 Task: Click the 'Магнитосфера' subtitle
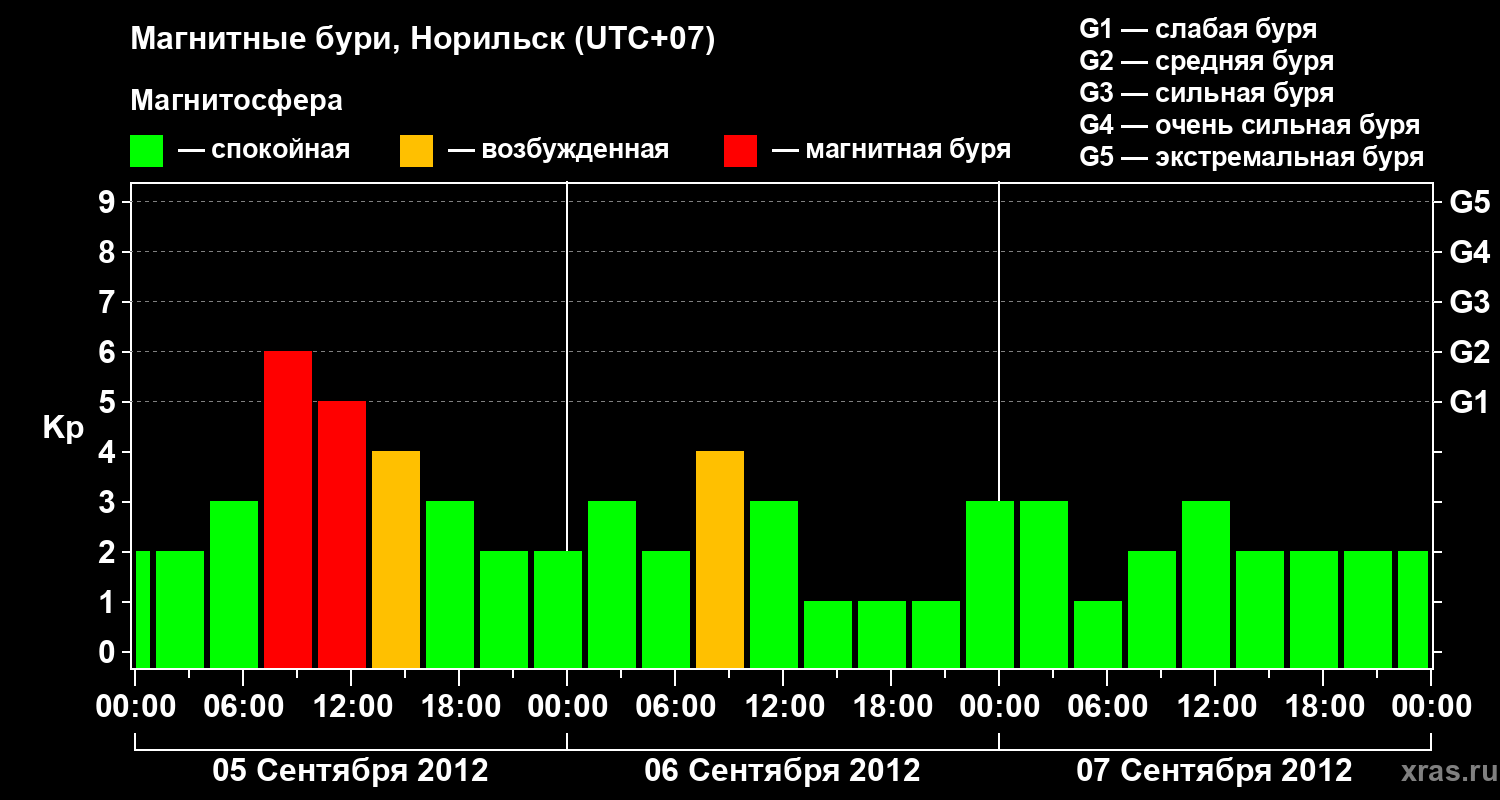coord(236,101)
